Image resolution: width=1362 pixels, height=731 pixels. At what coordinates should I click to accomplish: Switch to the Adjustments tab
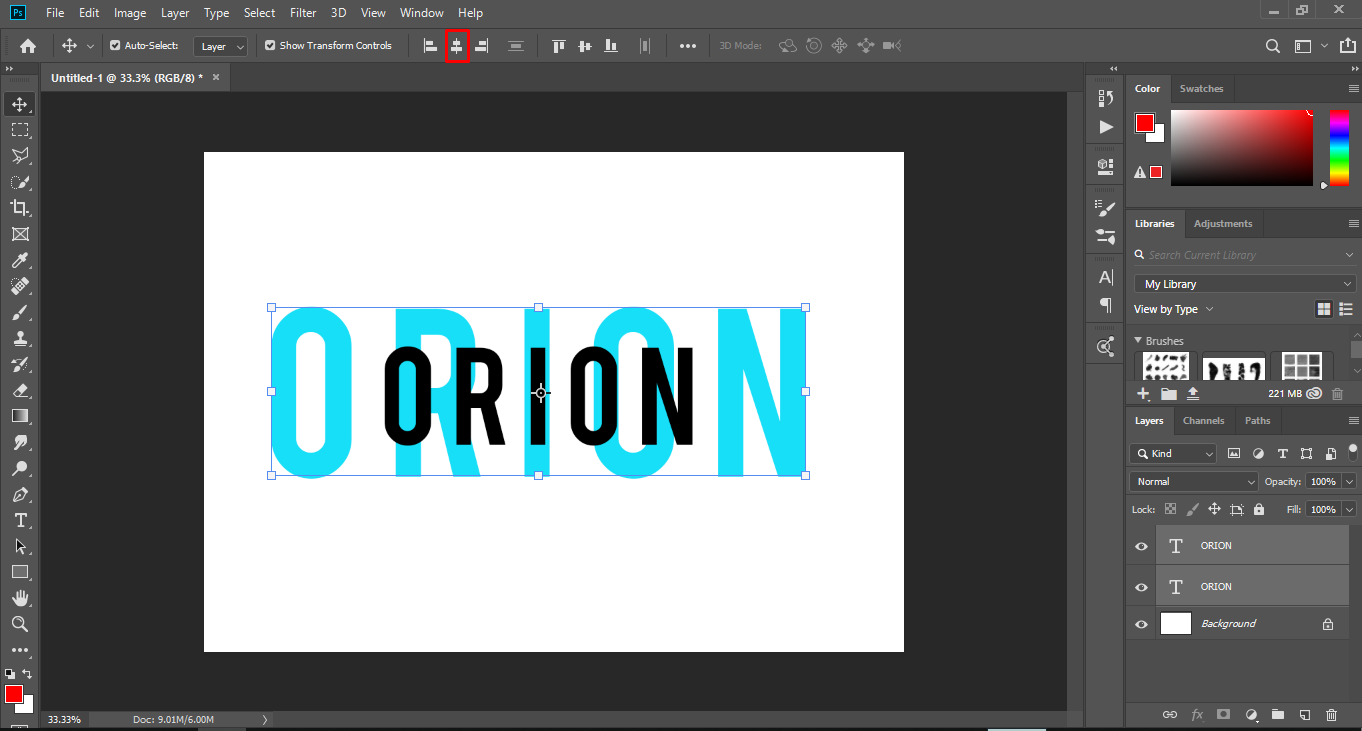click(x=1223, y=224)
